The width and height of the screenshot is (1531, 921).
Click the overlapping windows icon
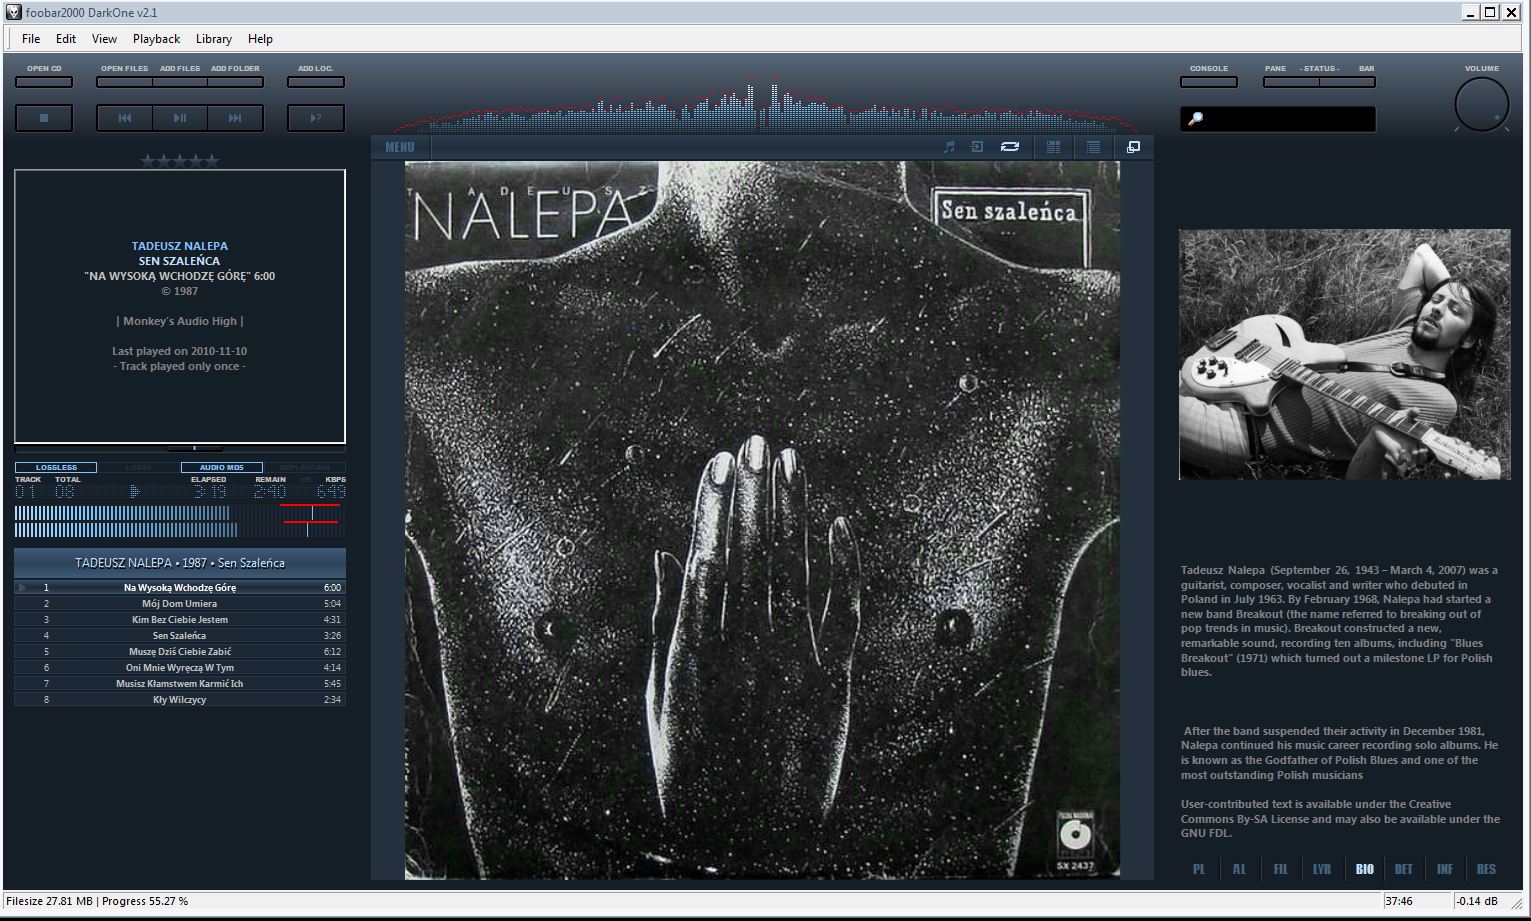point(1133,147)
